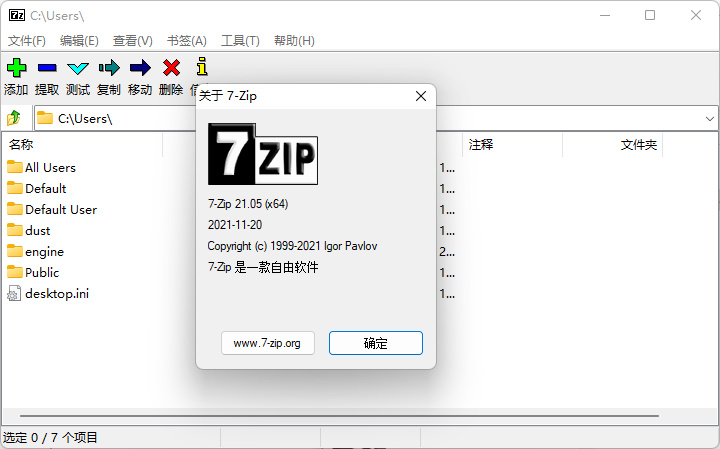Select the 'All Users' row text
Screen dimensions: 720x449
[x=51, y=167]
